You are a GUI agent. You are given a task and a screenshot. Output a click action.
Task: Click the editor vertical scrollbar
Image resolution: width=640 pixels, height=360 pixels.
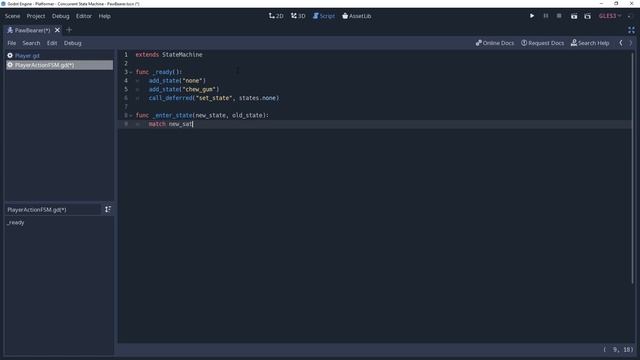[633, 167]
